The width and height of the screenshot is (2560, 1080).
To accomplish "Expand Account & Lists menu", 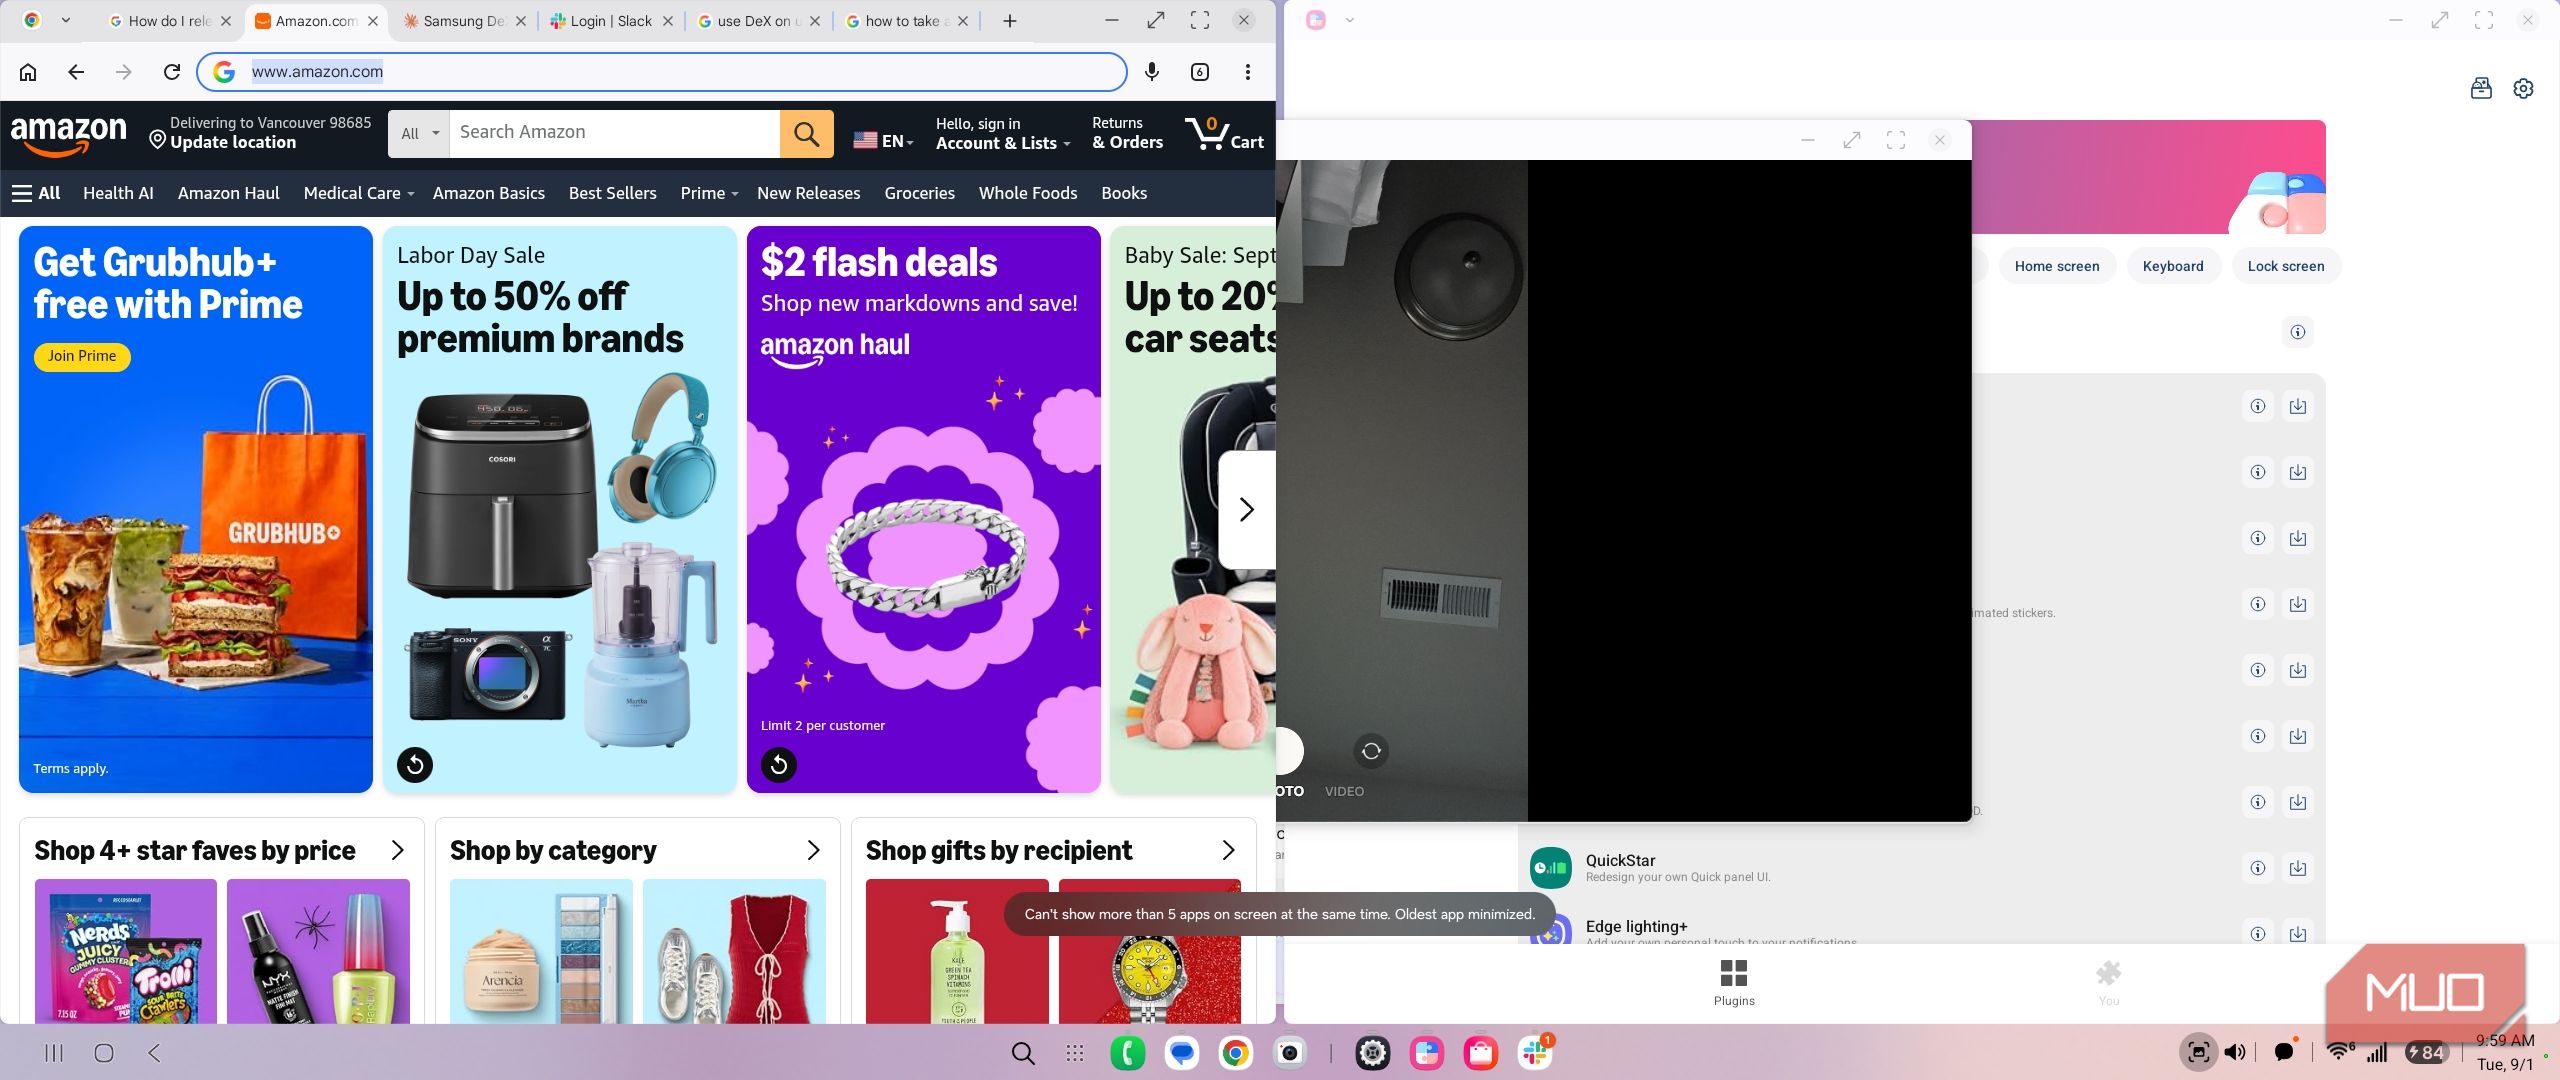I will [x=1003, y=133].
